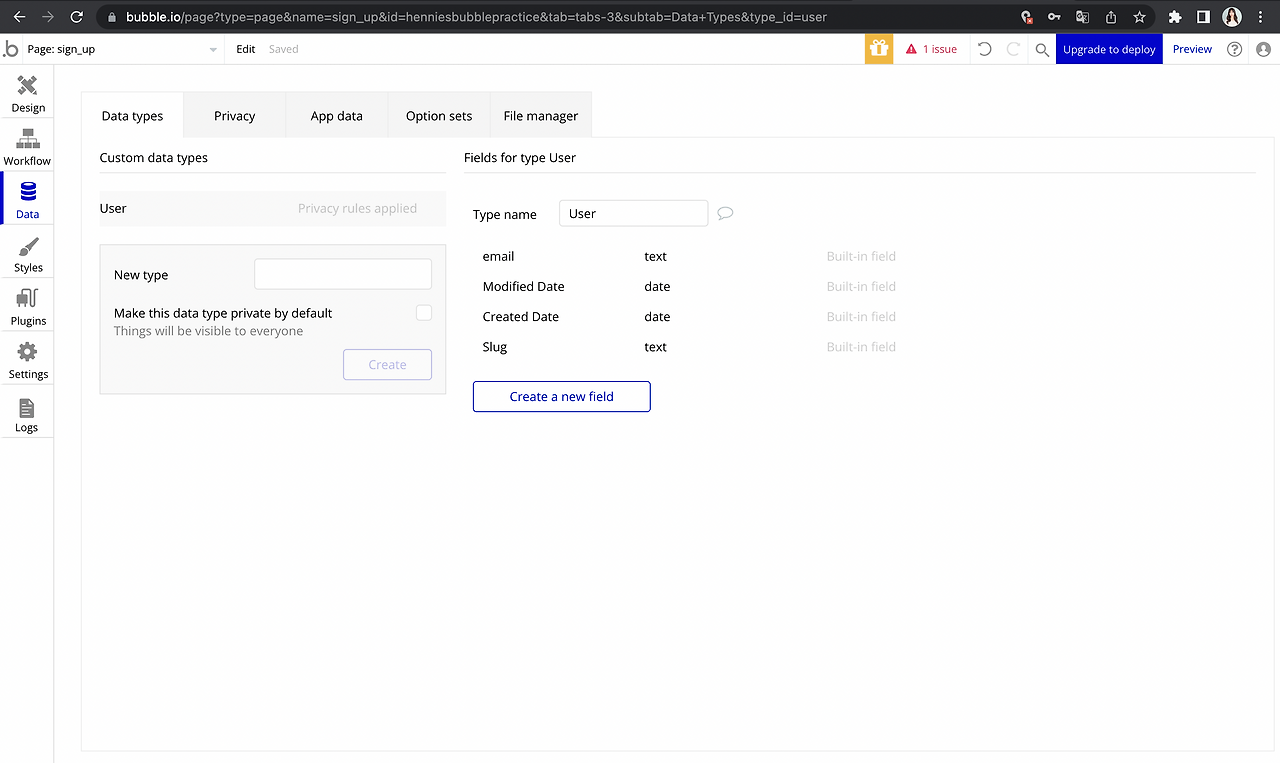Switch to the File manager tab
Image resolution: width=1280 pixels, height=763 pixels.
coord(541,116)
